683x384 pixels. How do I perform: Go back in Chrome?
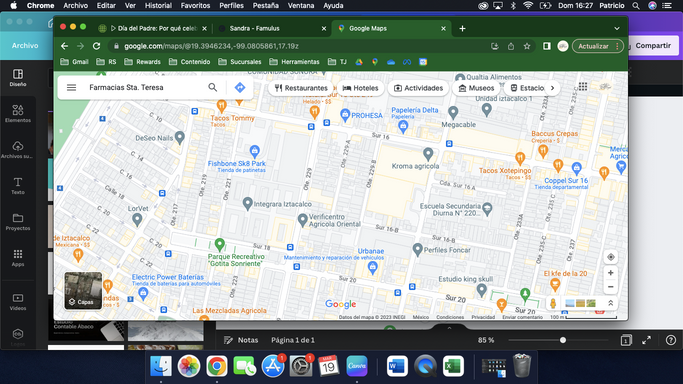click(x=64, y=46)
